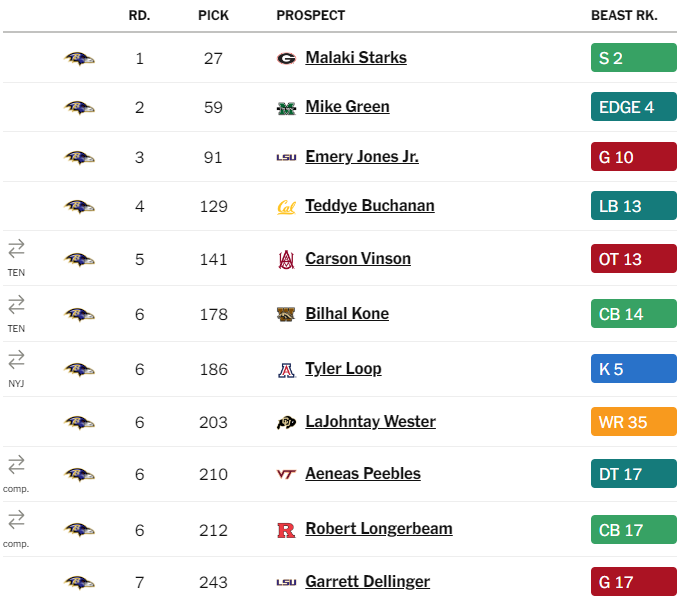The height and width of the screenshot is (602, 683).
Task: Click the Ravens logo in the pick 27 row
Action: point(79,58)
